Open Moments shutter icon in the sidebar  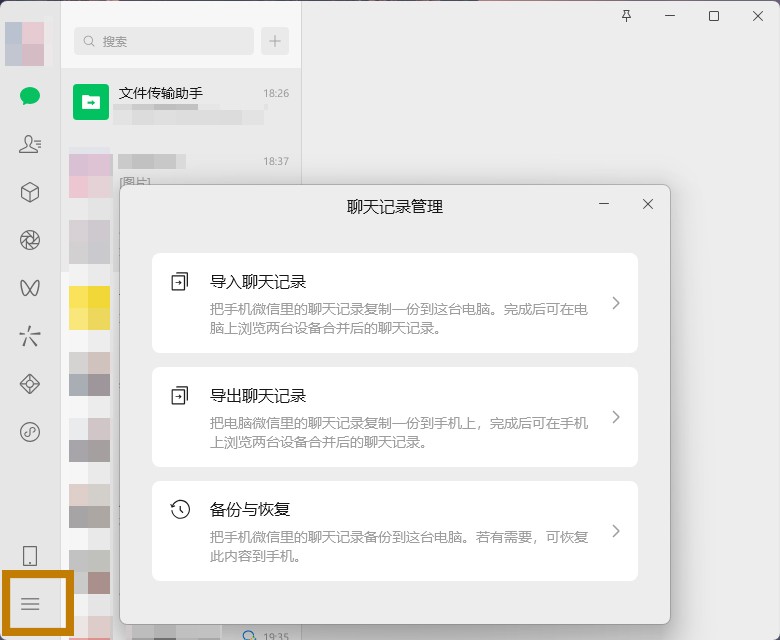pos(30,240)
